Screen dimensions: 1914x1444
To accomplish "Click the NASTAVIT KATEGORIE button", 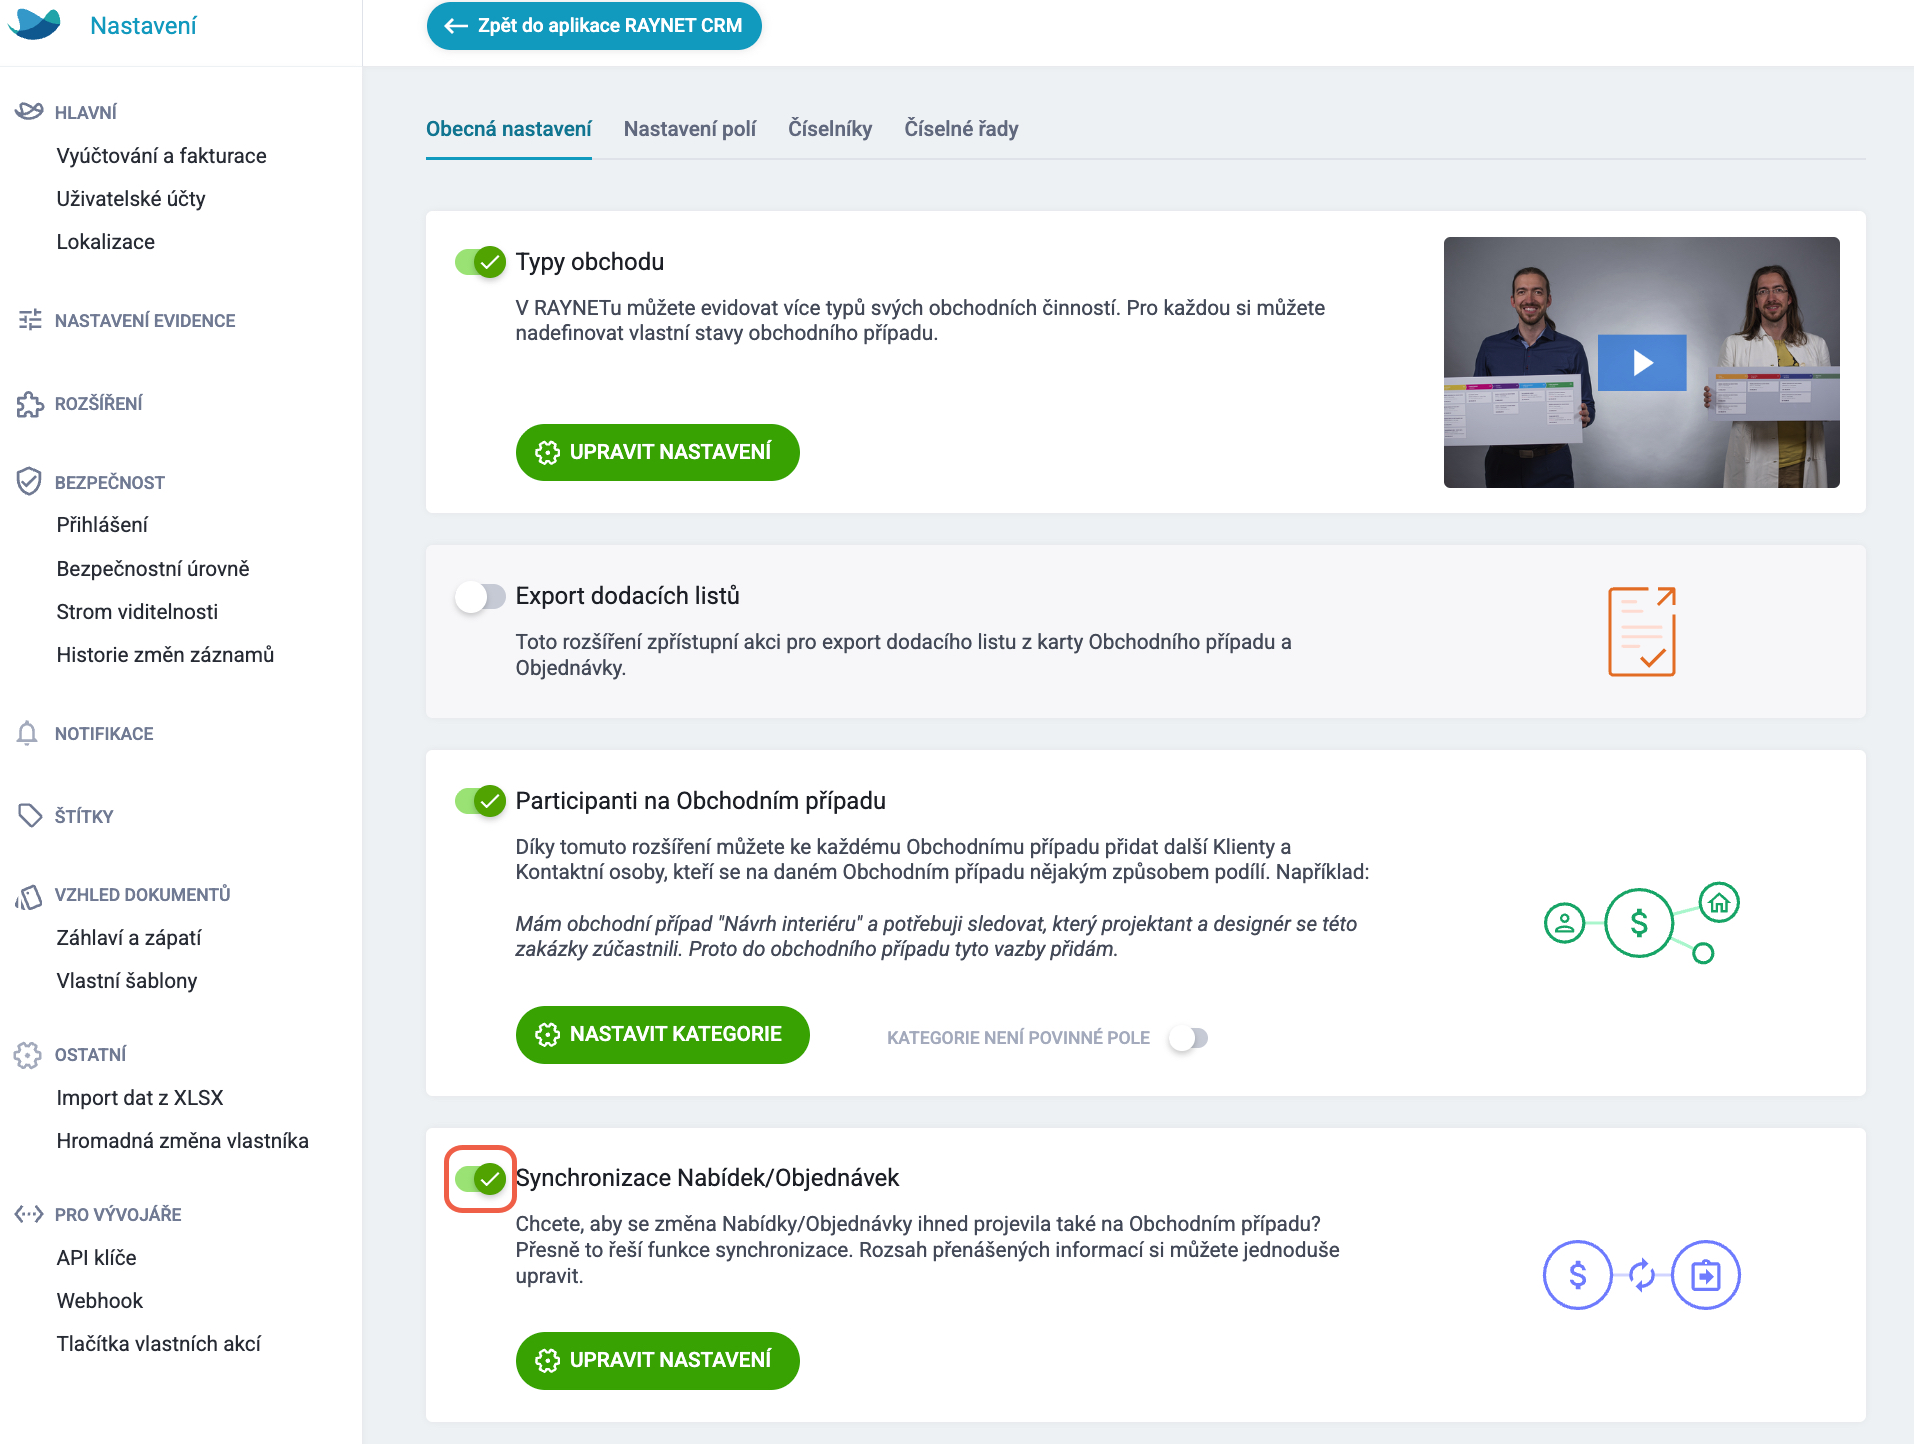I will [662, 1034].
